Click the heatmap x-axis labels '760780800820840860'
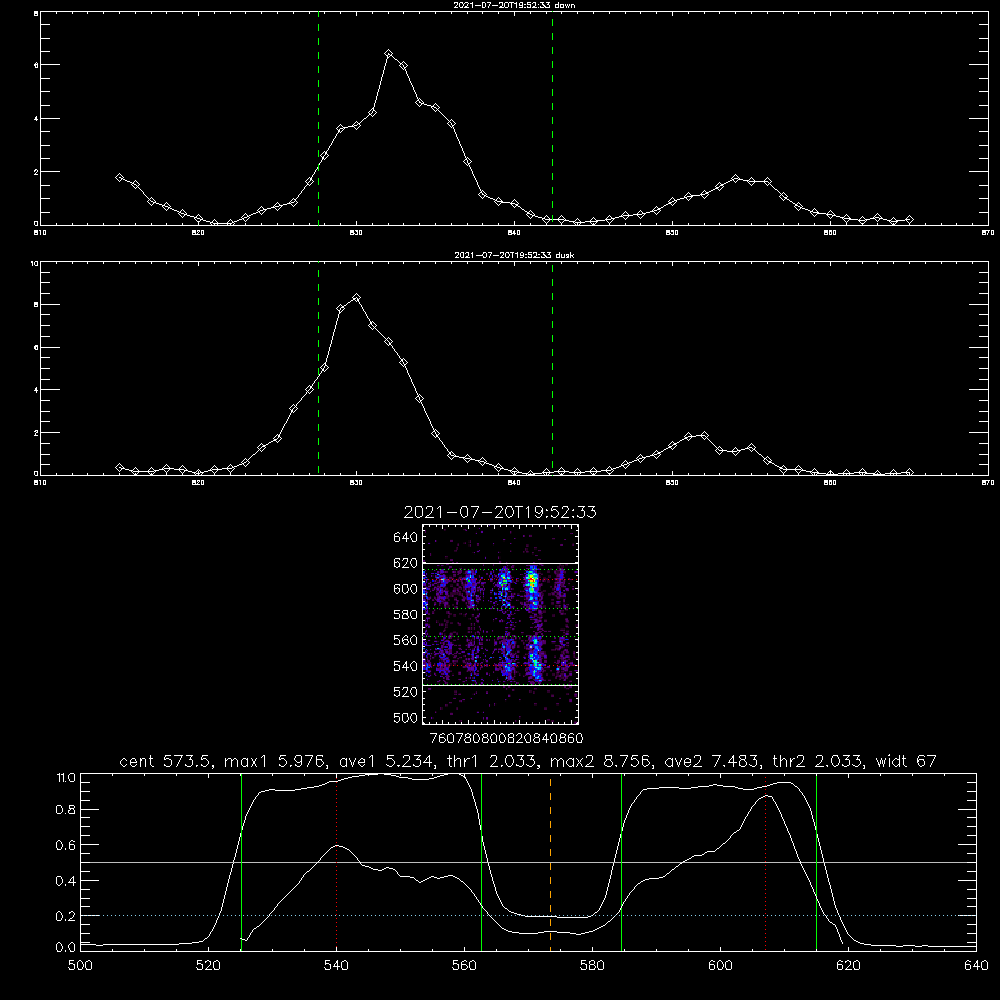Viewport: 1000px width, 1000px height. point(507,739)
